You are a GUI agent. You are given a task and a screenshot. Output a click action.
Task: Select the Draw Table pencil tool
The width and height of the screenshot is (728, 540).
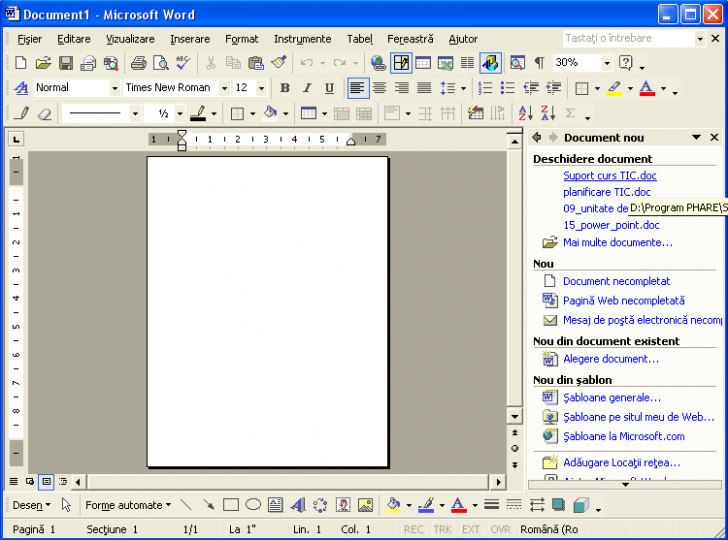[22, 113]
